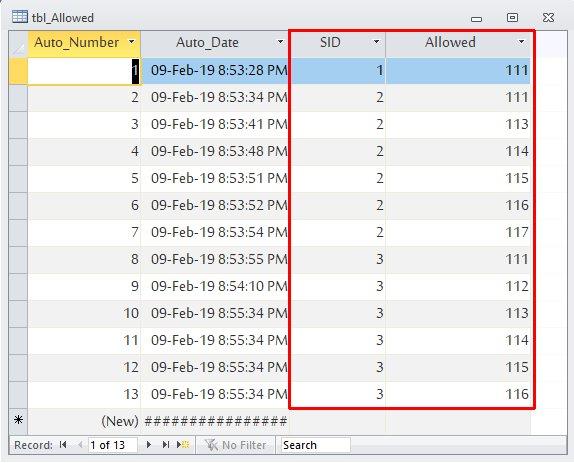Go to first record navigation icon
574x463 pixels.
coord(63,445)
